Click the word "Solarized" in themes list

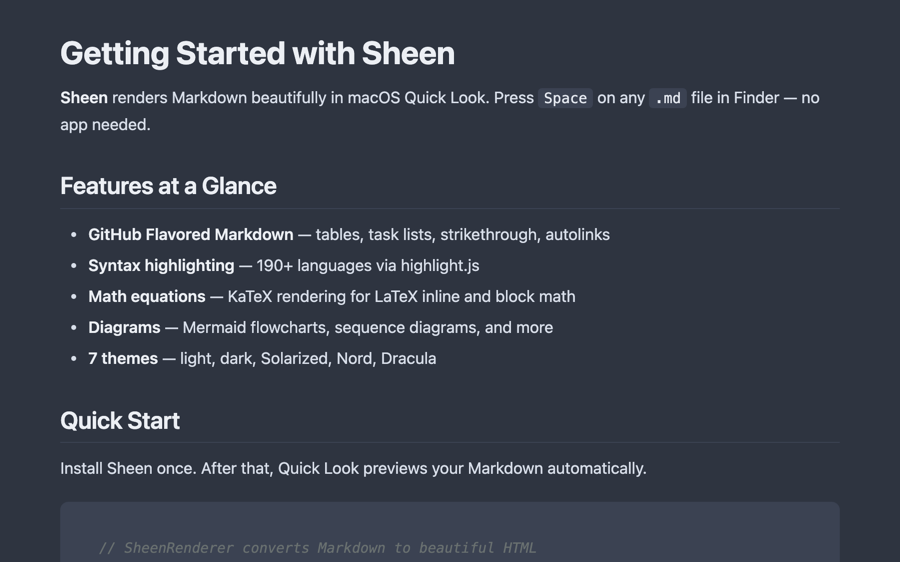(294, 359)
